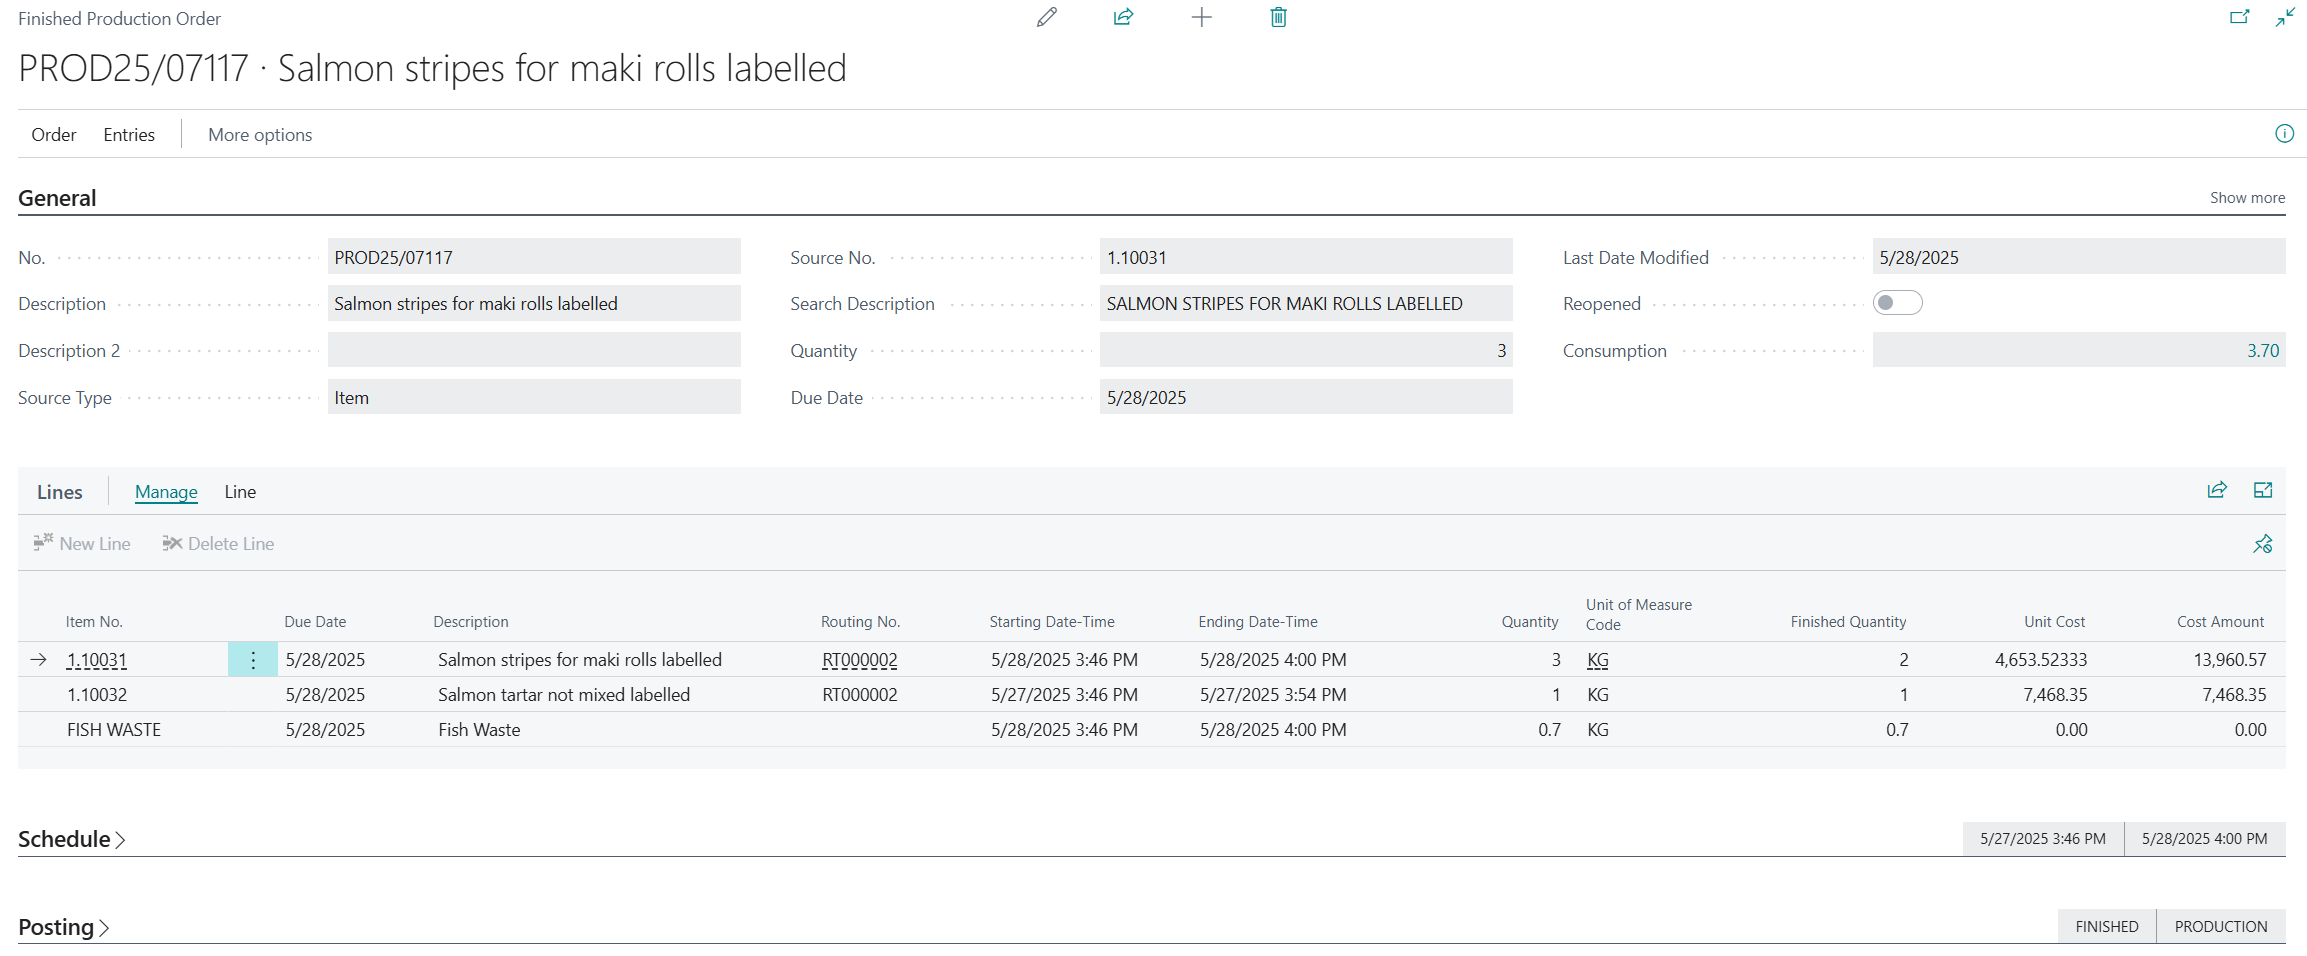This screenshot has height=956, width=2307.
Task: Click the share icon in header
Action: [1123, 17]
